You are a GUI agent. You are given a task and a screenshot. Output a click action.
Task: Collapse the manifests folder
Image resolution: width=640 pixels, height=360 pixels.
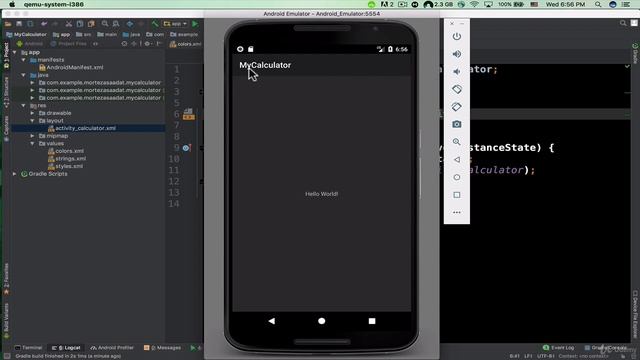[x=24, y=60]
